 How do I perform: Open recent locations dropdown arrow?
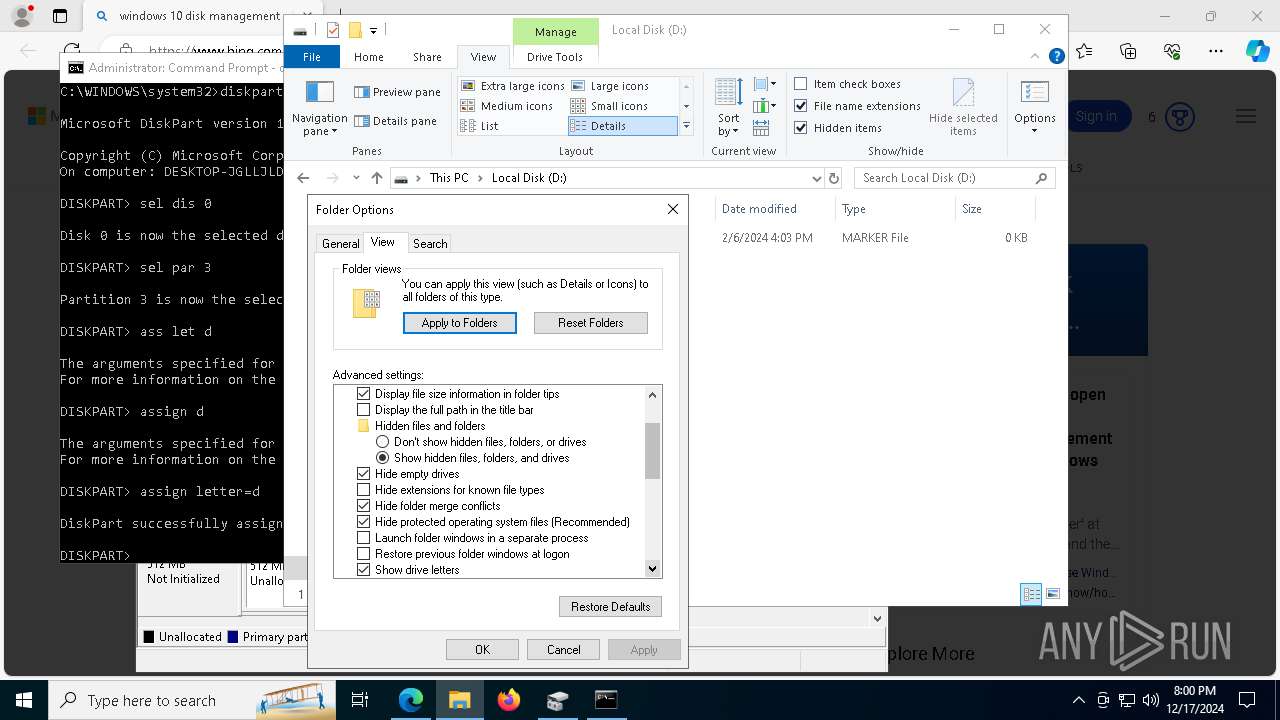point(356,178)
